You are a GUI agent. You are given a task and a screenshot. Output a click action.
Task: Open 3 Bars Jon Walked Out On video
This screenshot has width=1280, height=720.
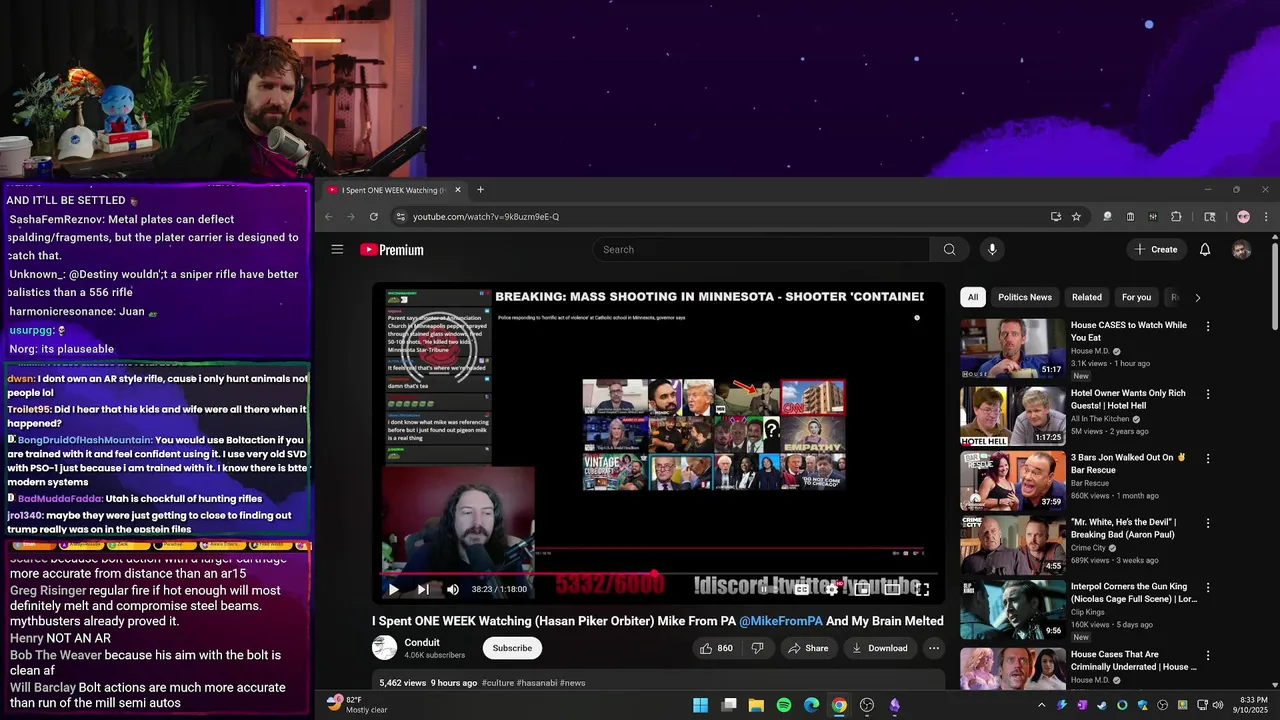[x=1128, y=464]
